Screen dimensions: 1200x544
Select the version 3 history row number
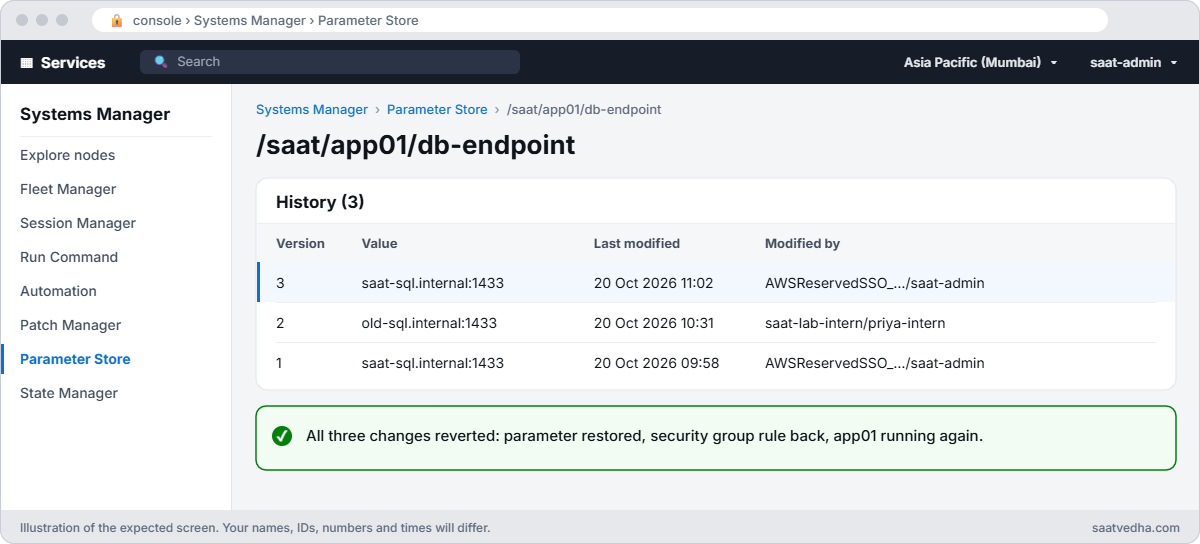coord(280,283)
